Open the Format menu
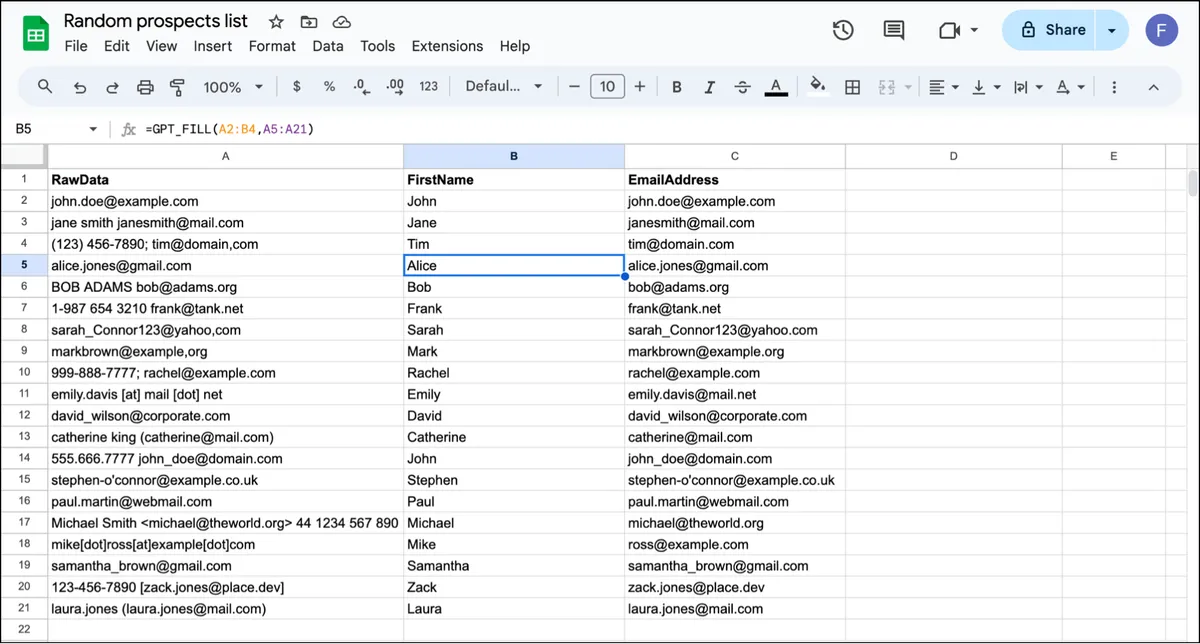 [272, 46]
